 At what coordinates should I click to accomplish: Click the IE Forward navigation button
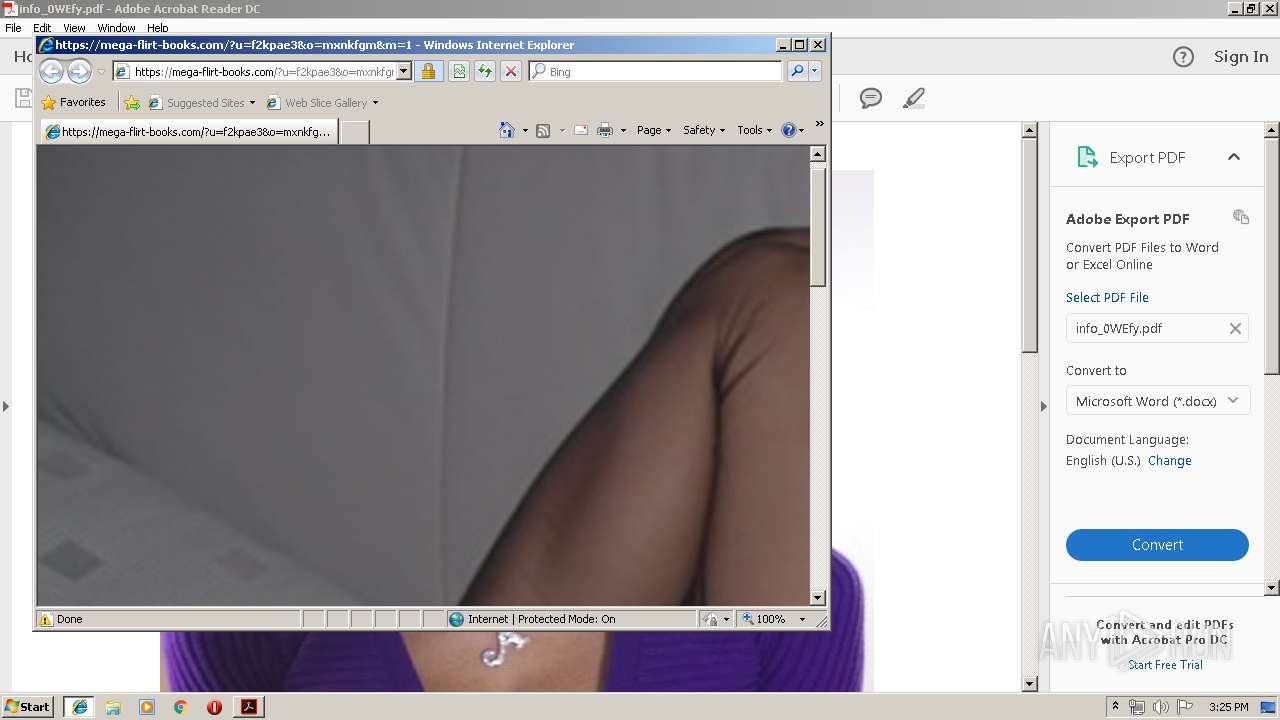(x=79, y=71)
